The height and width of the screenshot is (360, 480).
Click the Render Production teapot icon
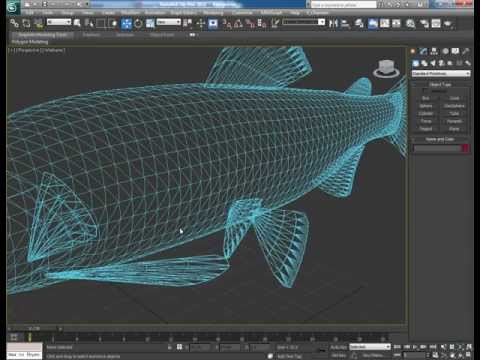pos(448,23)
